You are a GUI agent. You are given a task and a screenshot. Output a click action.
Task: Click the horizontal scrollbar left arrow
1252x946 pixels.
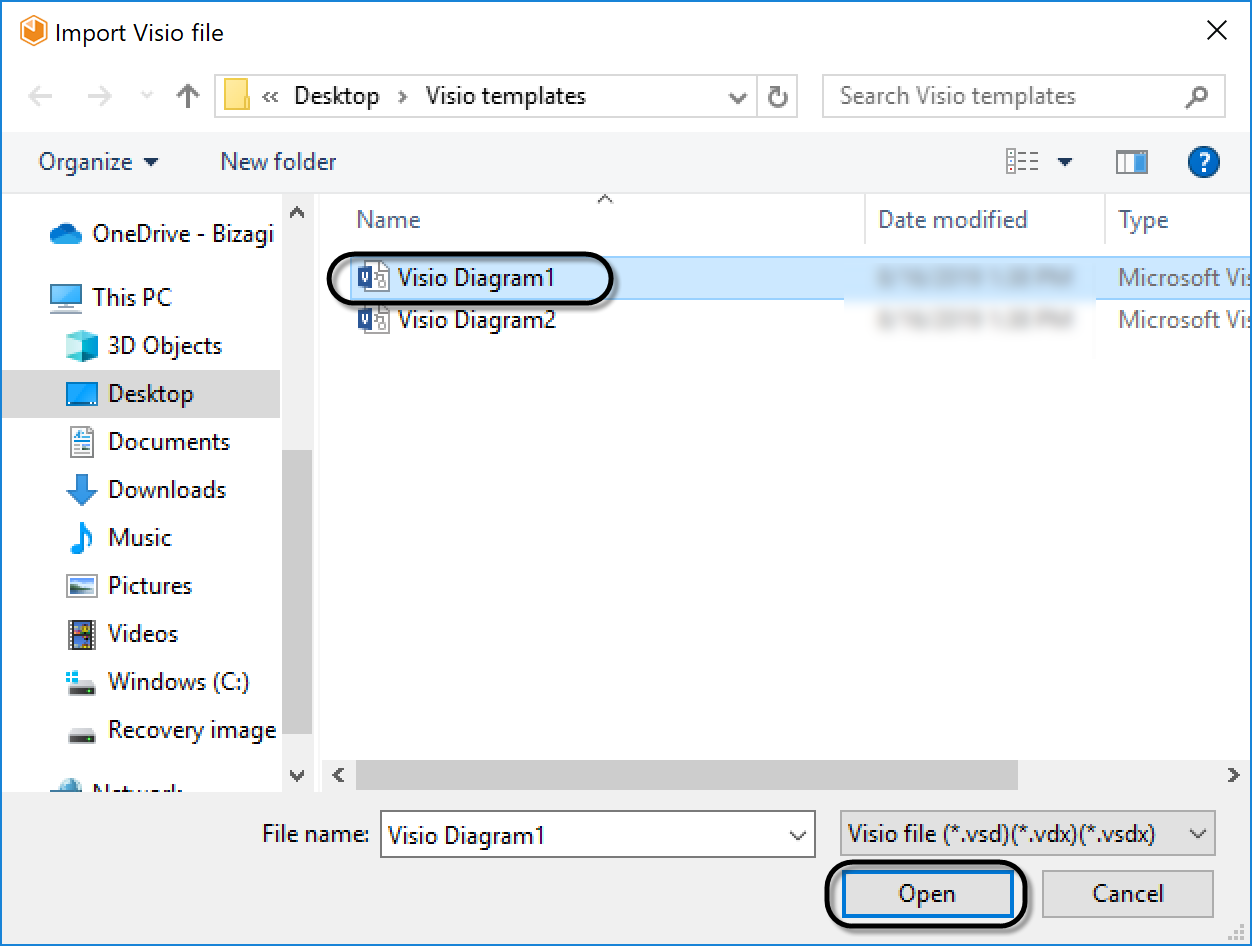pos(338,775)
